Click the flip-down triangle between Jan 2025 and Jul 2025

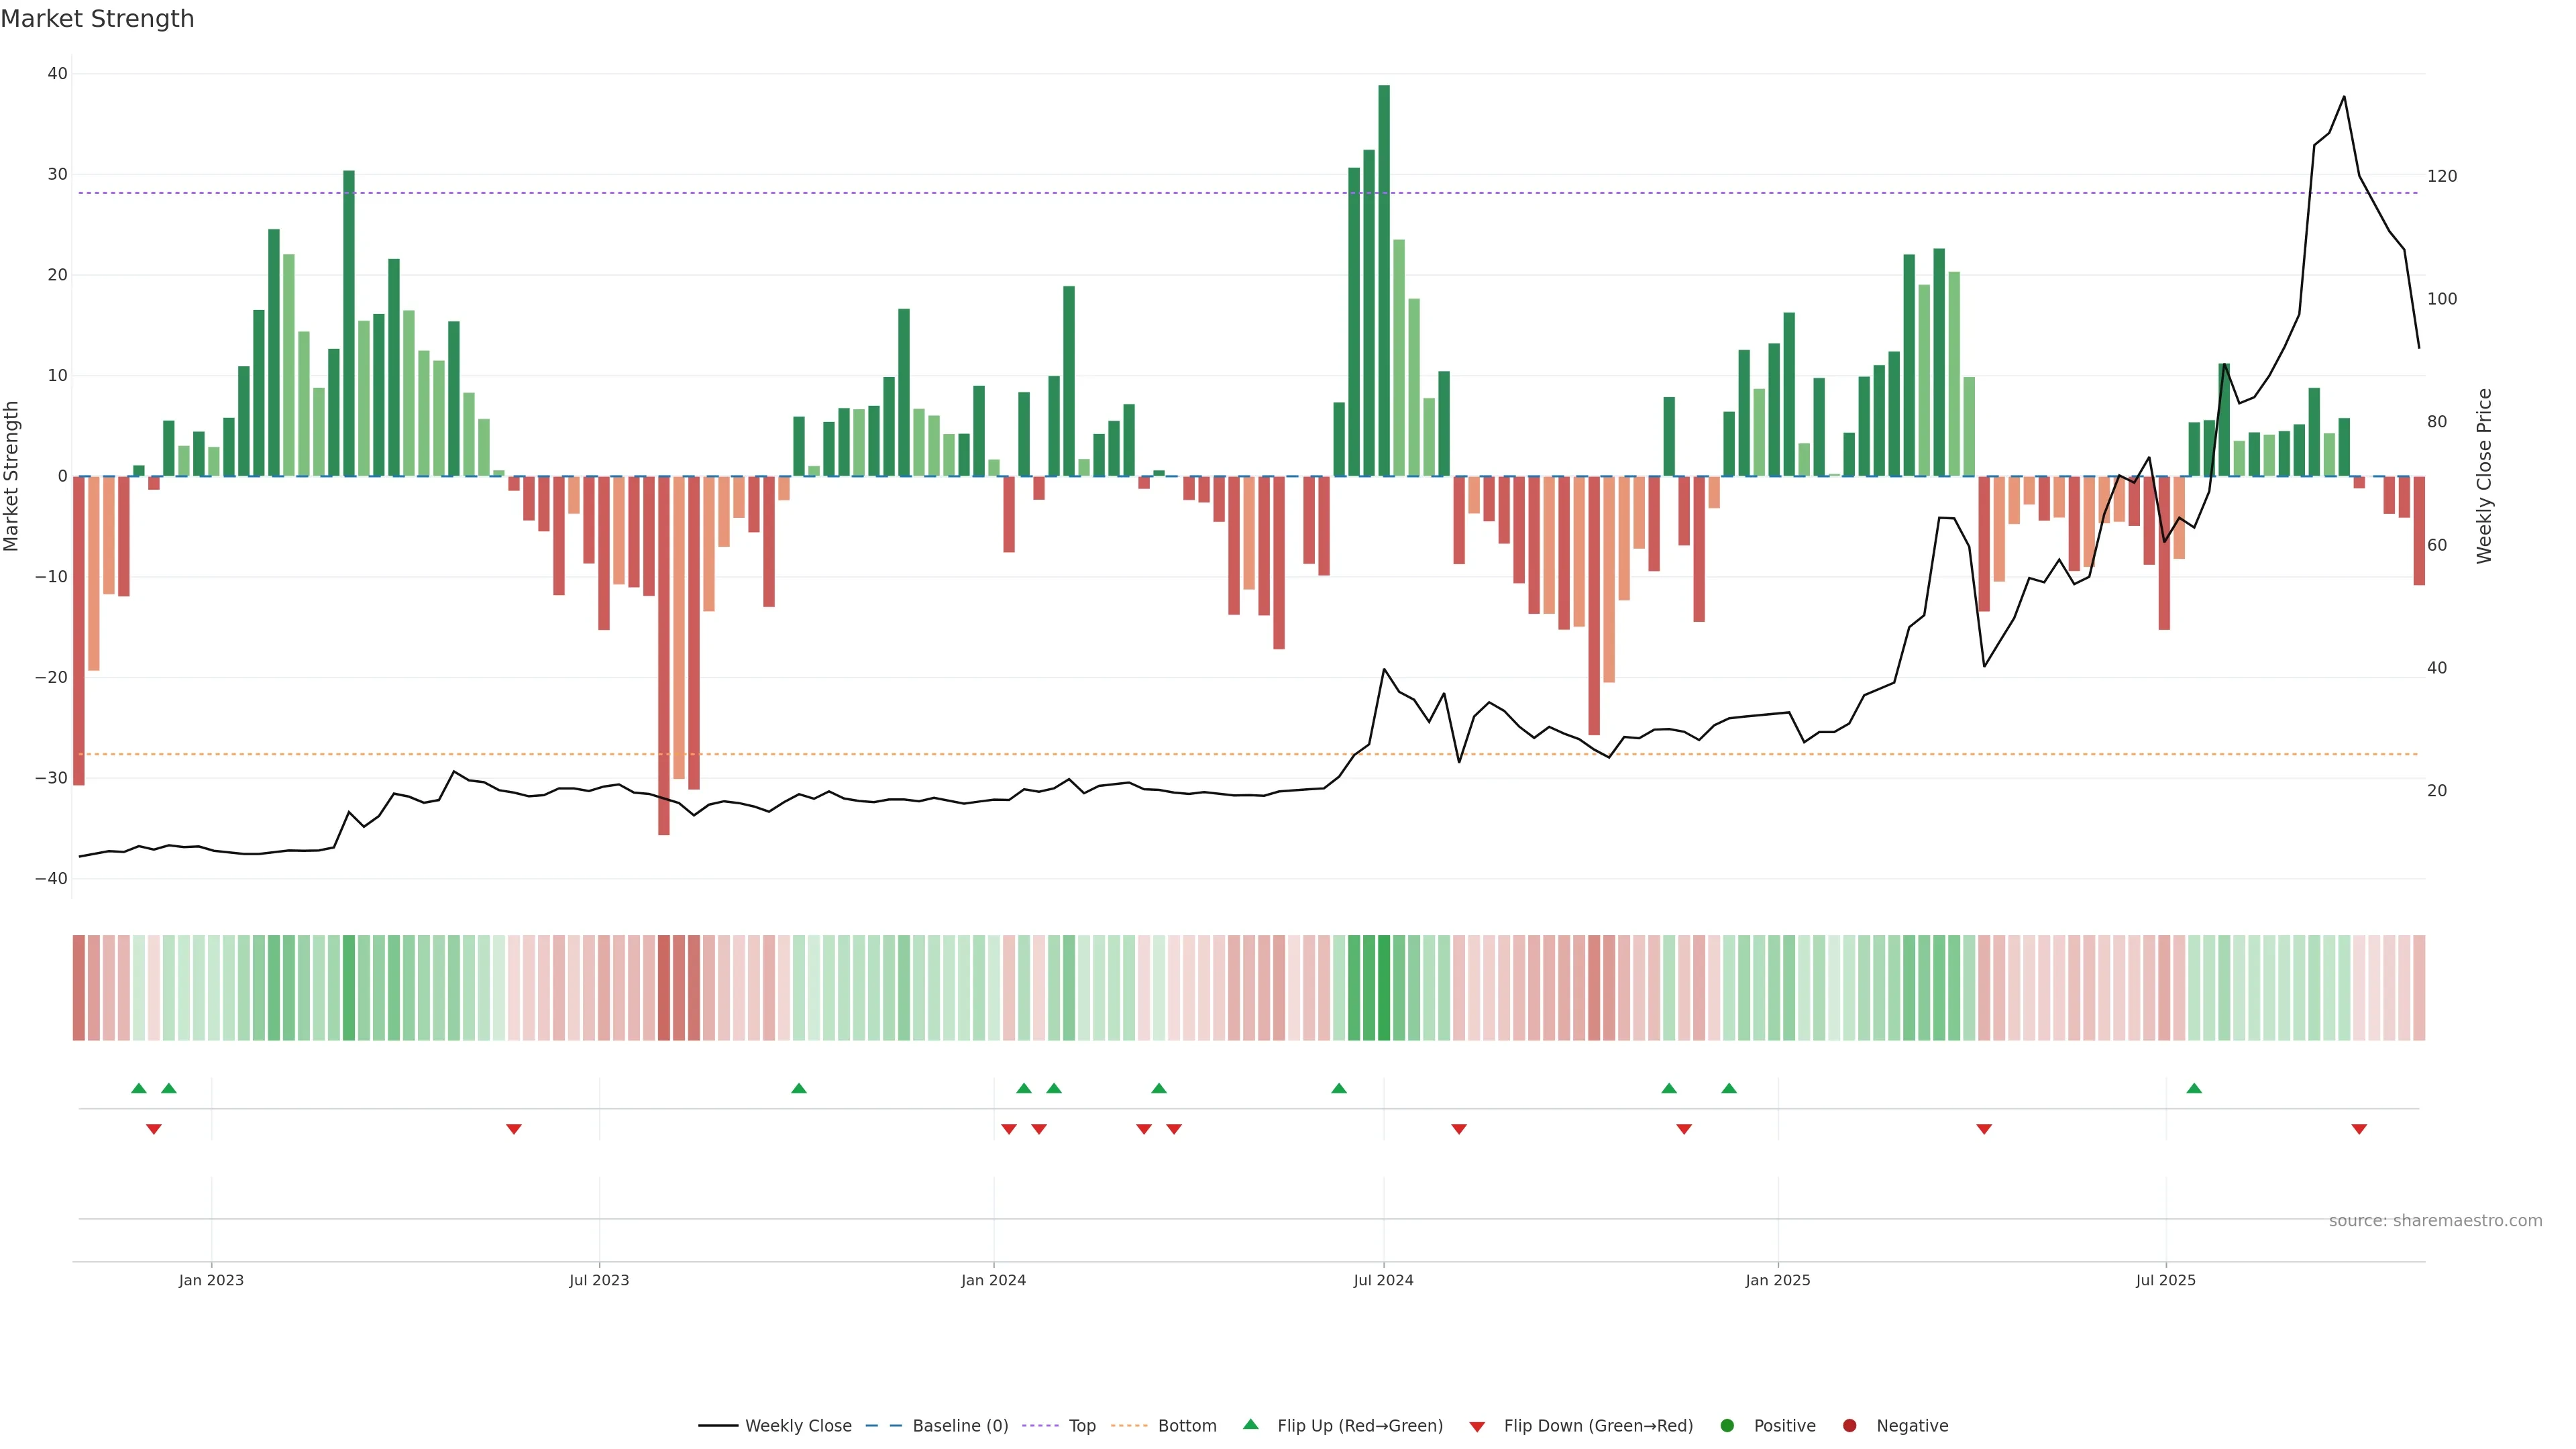[1984, 1129]
